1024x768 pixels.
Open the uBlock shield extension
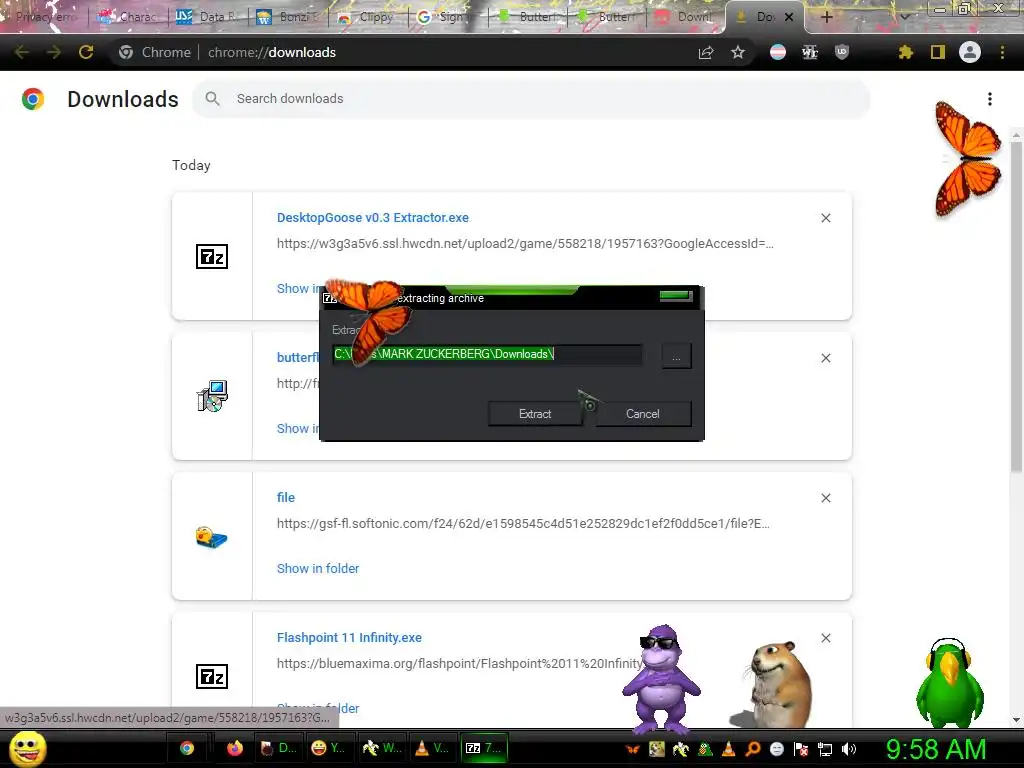coord(842,52)
